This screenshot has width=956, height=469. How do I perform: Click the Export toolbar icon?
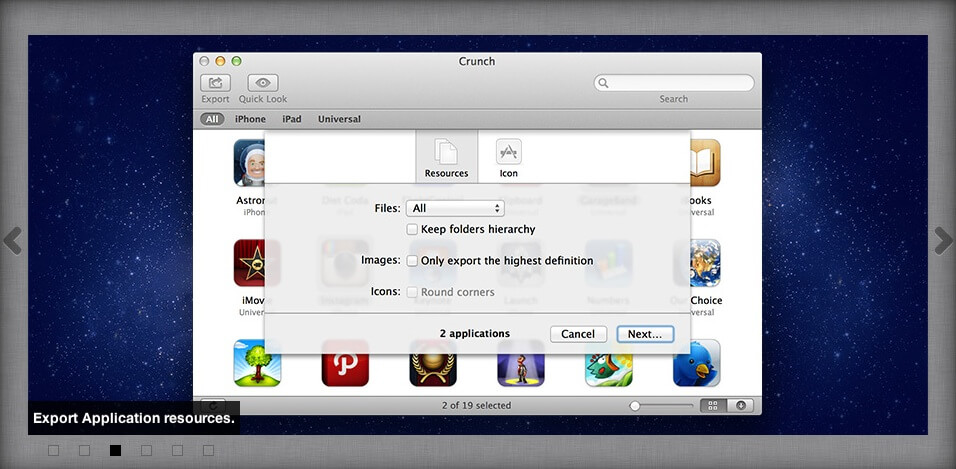[215, 83]
